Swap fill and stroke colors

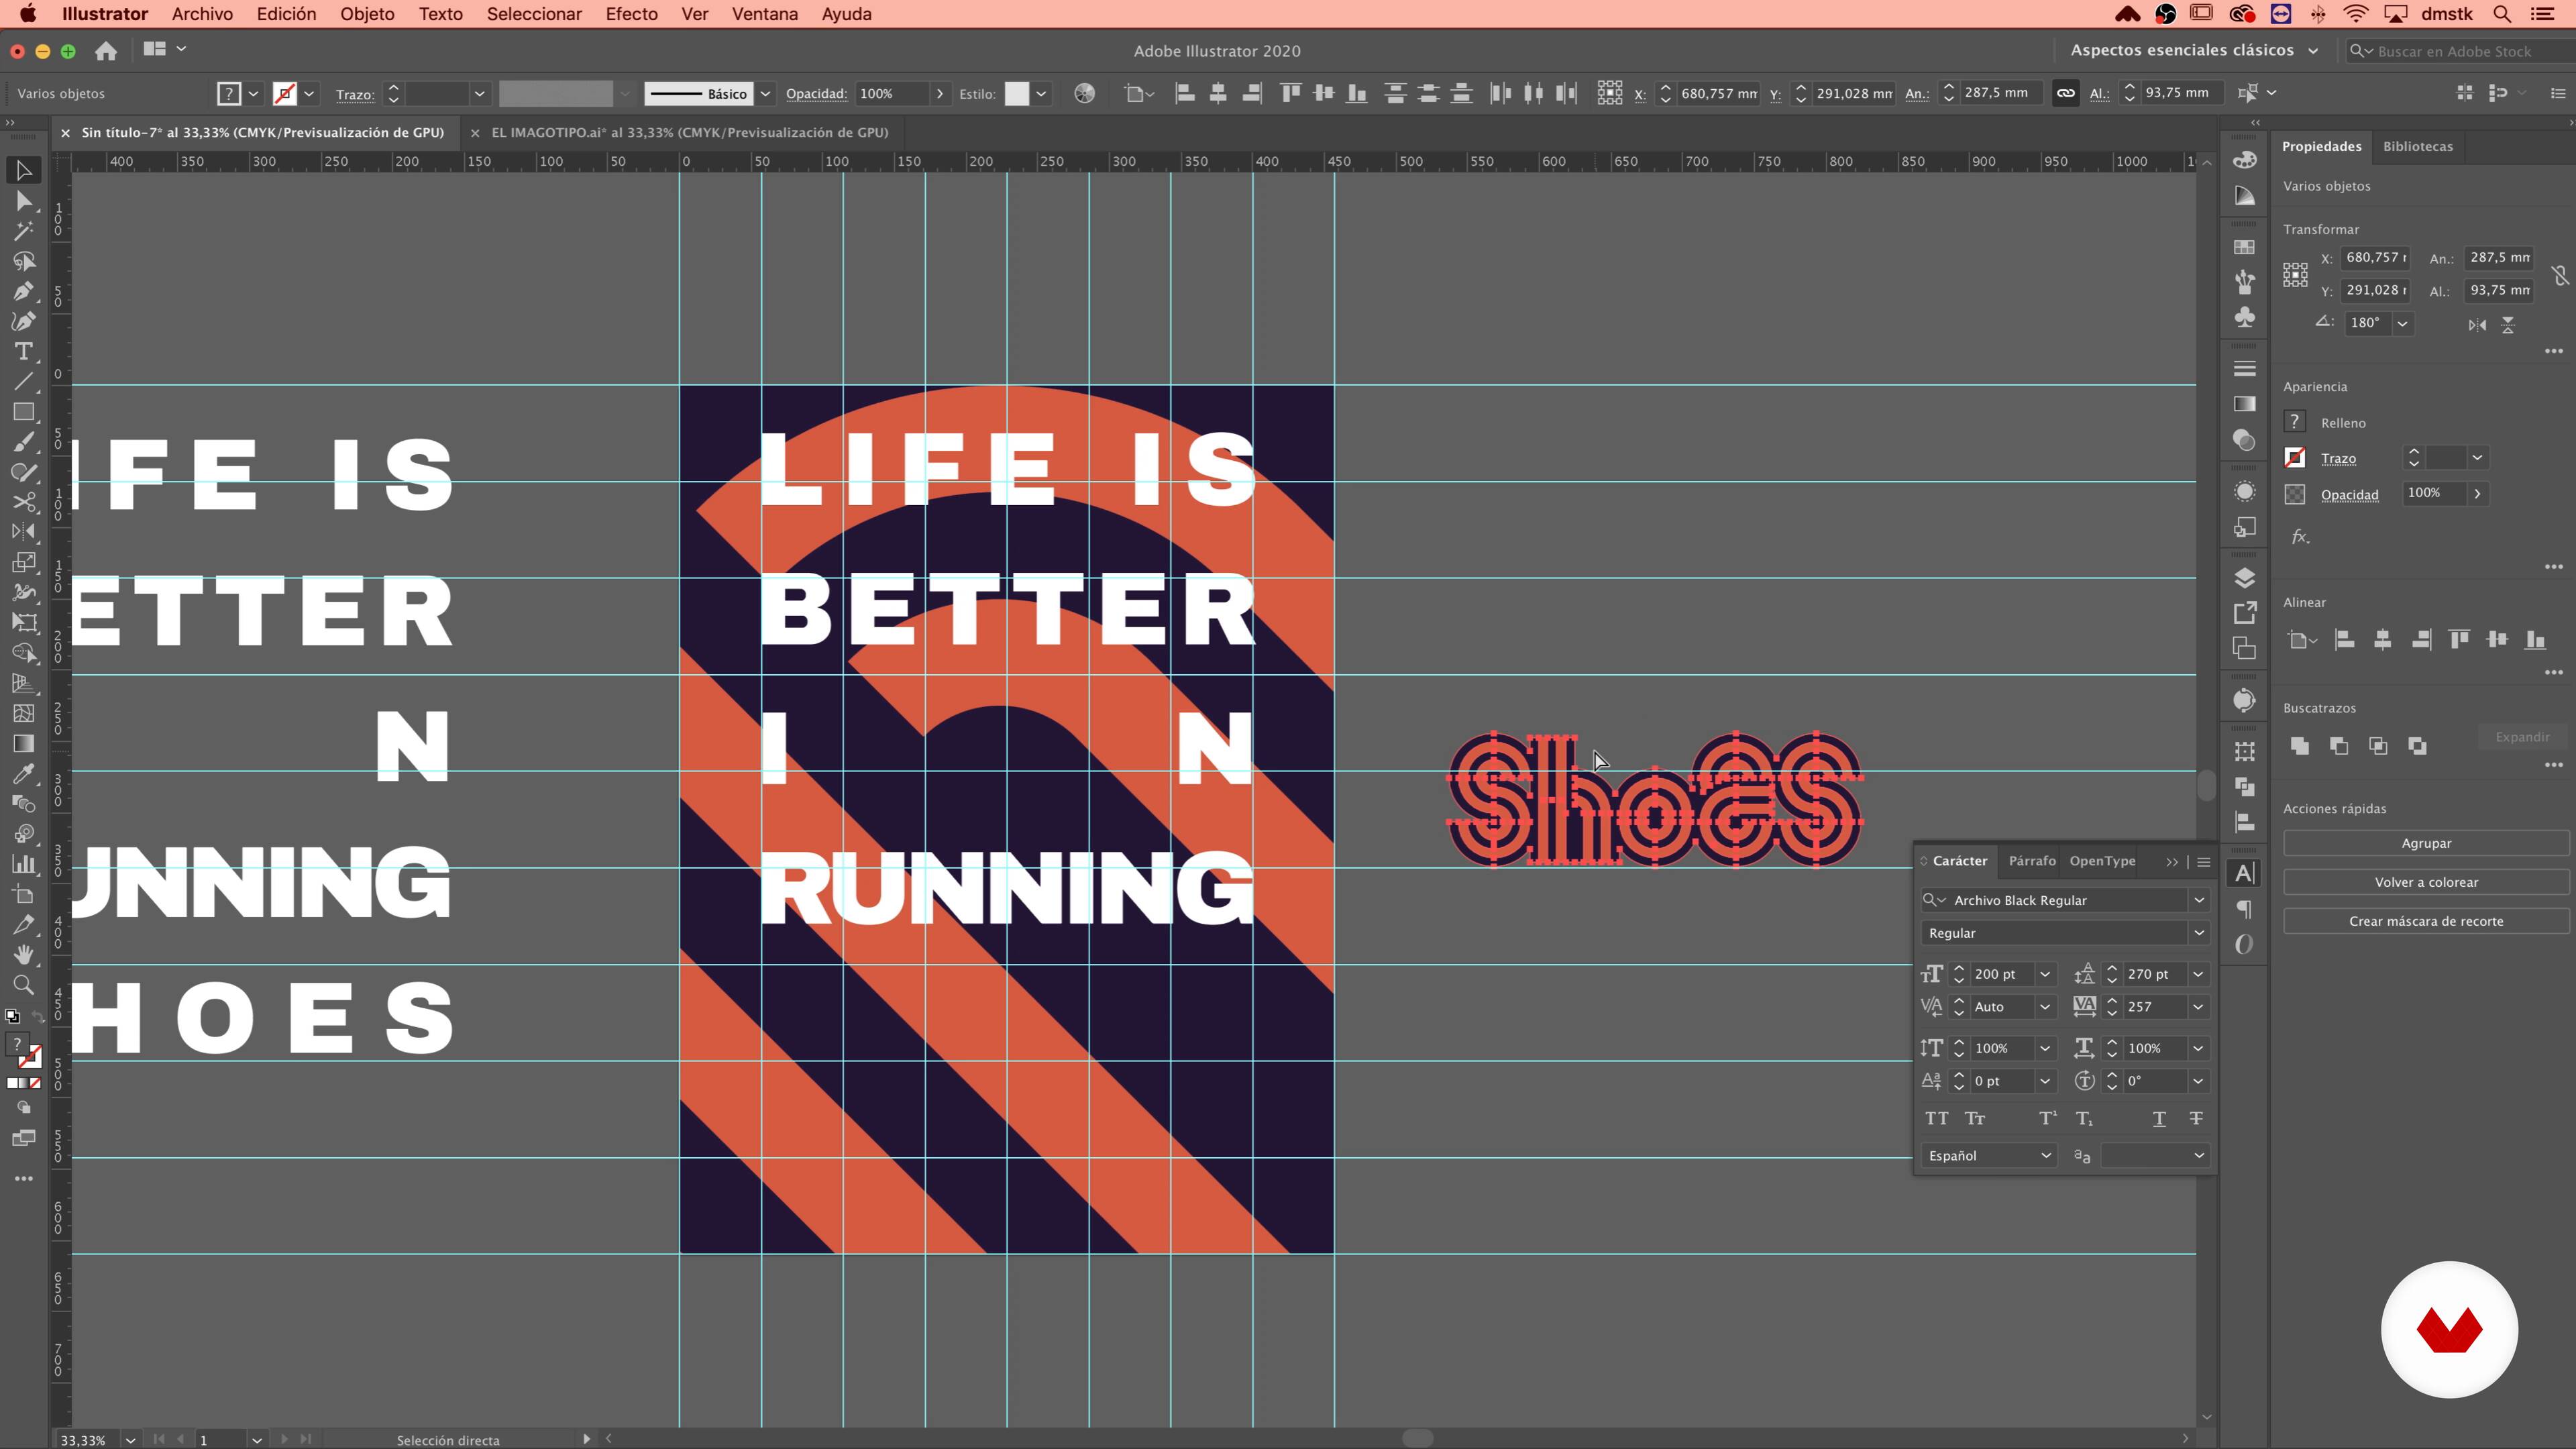(x=38, y=1017)
